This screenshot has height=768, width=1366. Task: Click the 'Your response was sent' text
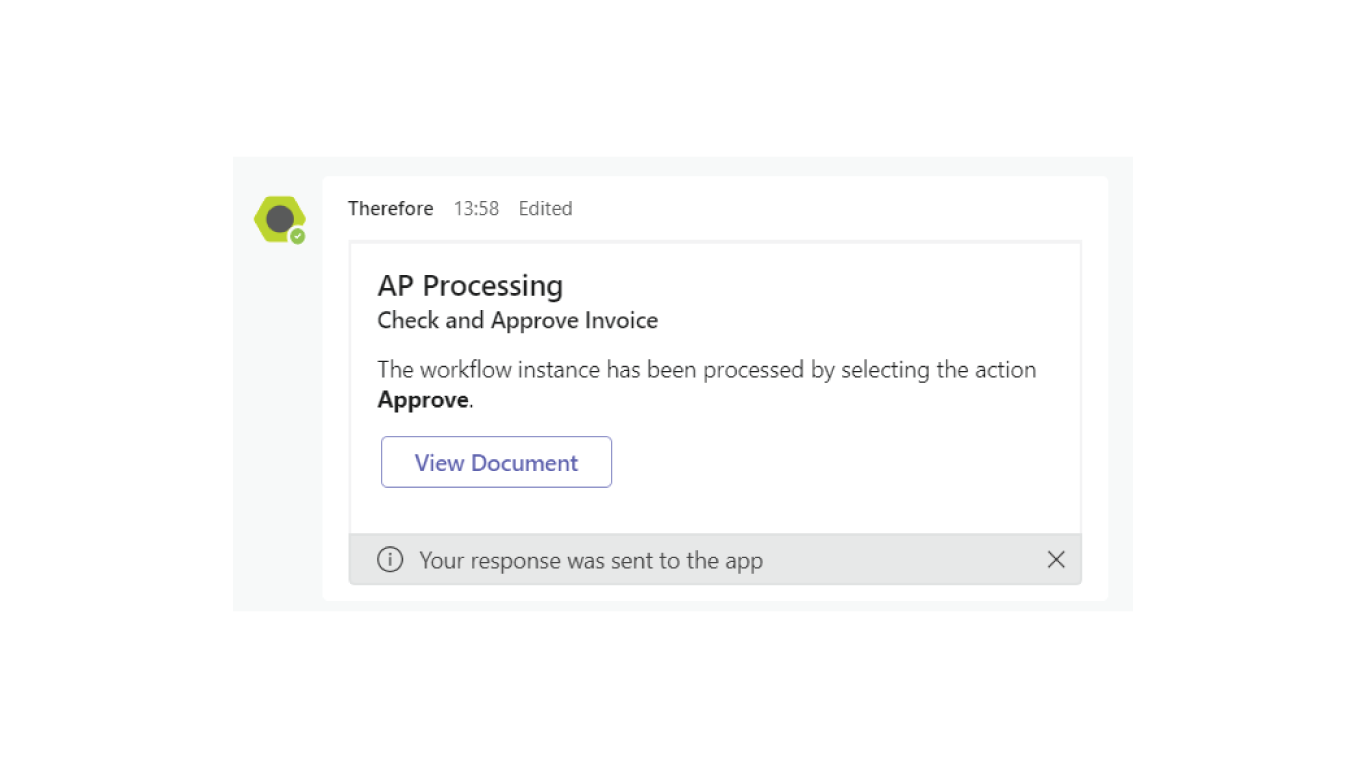pos(590,561)
